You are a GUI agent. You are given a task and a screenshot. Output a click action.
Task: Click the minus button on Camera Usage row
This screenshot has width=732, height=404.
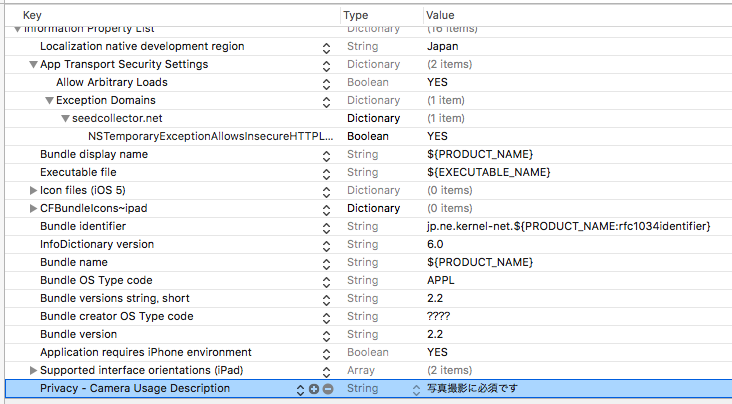[327, 388]
